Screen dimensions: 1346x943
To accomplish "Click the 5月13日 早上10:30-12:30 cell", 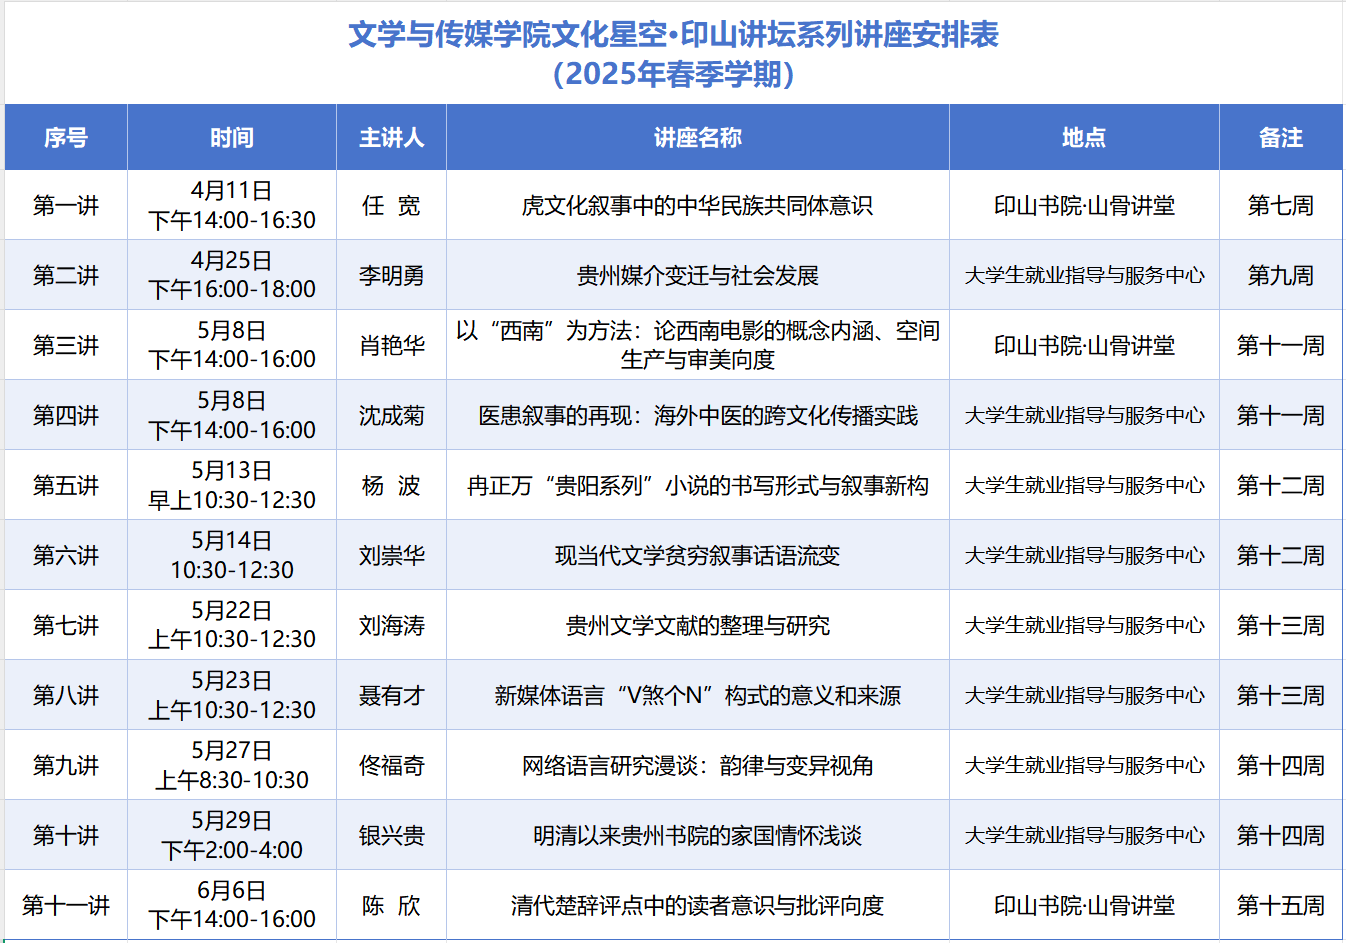I will tap(231, 485).
